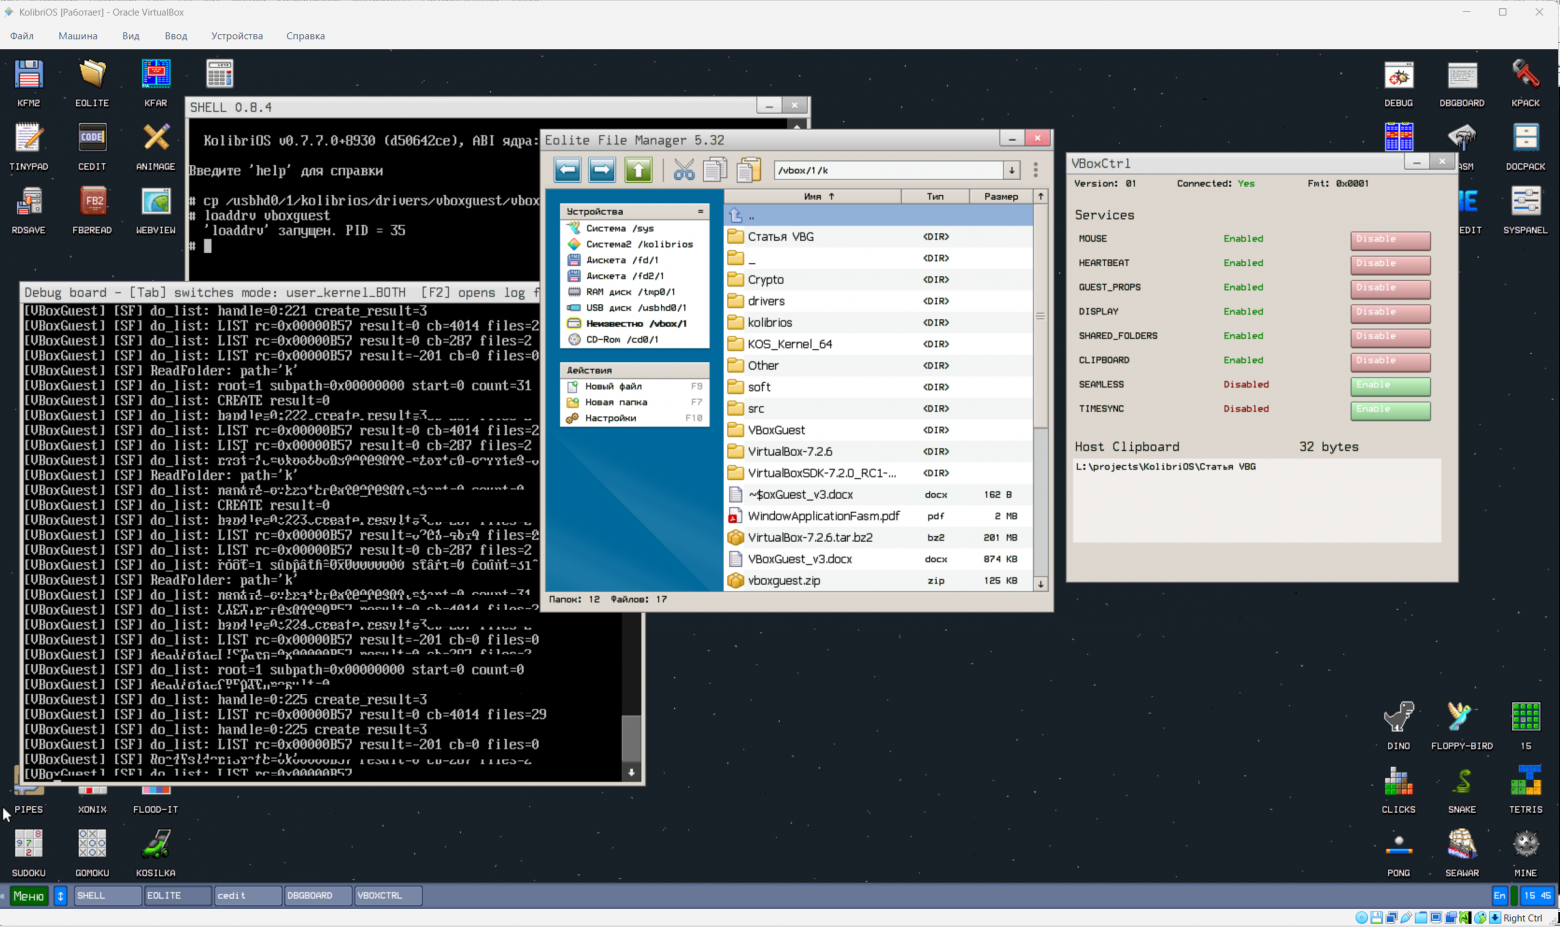Launch the FB2READ reader icon
Viewport: 1560px width, 927px height.
(x=92, y=210)
